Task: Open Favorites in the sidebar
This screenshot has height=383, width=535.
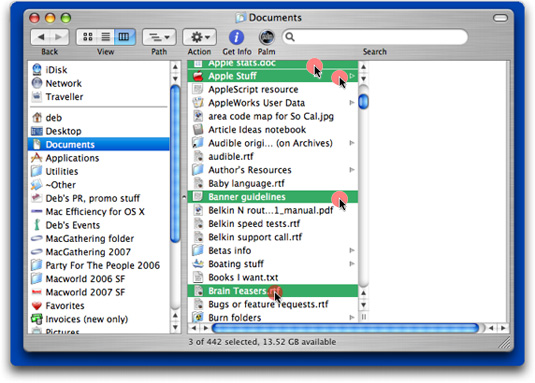Action: 99,306
